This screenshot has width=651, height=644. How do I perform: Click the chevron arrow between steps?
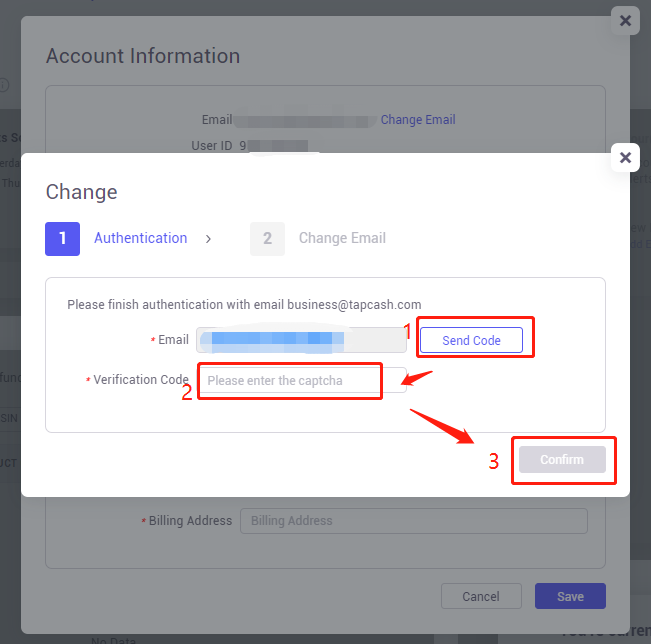coord(208,239)
